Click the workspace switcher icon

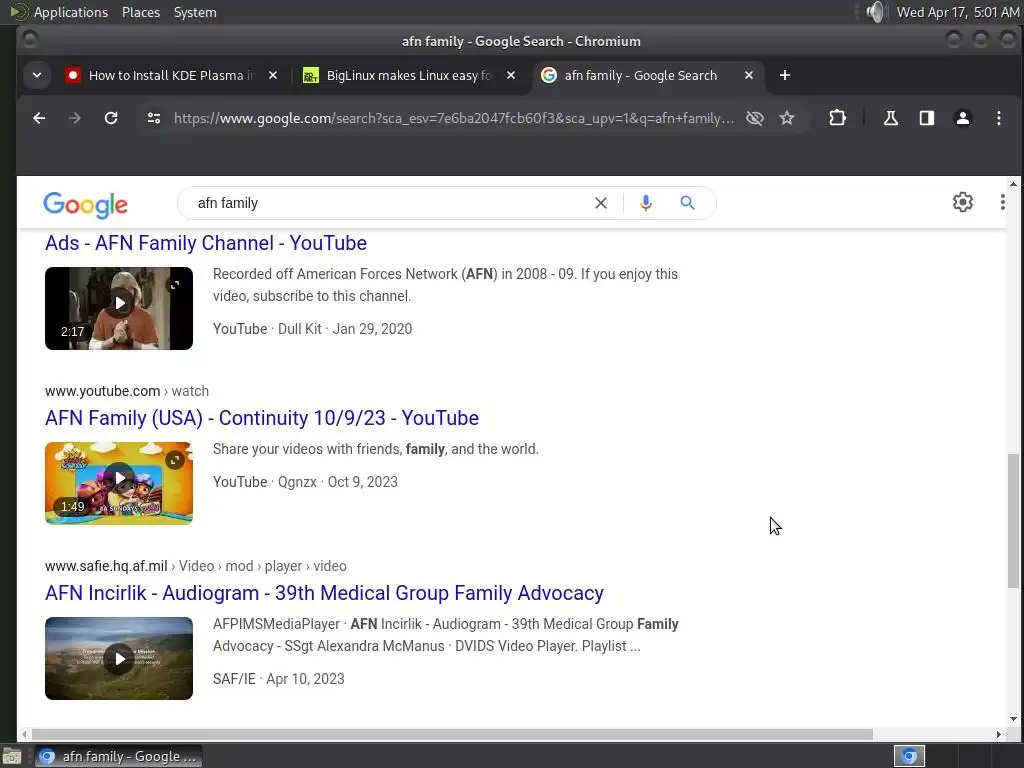tap(909, 756)
